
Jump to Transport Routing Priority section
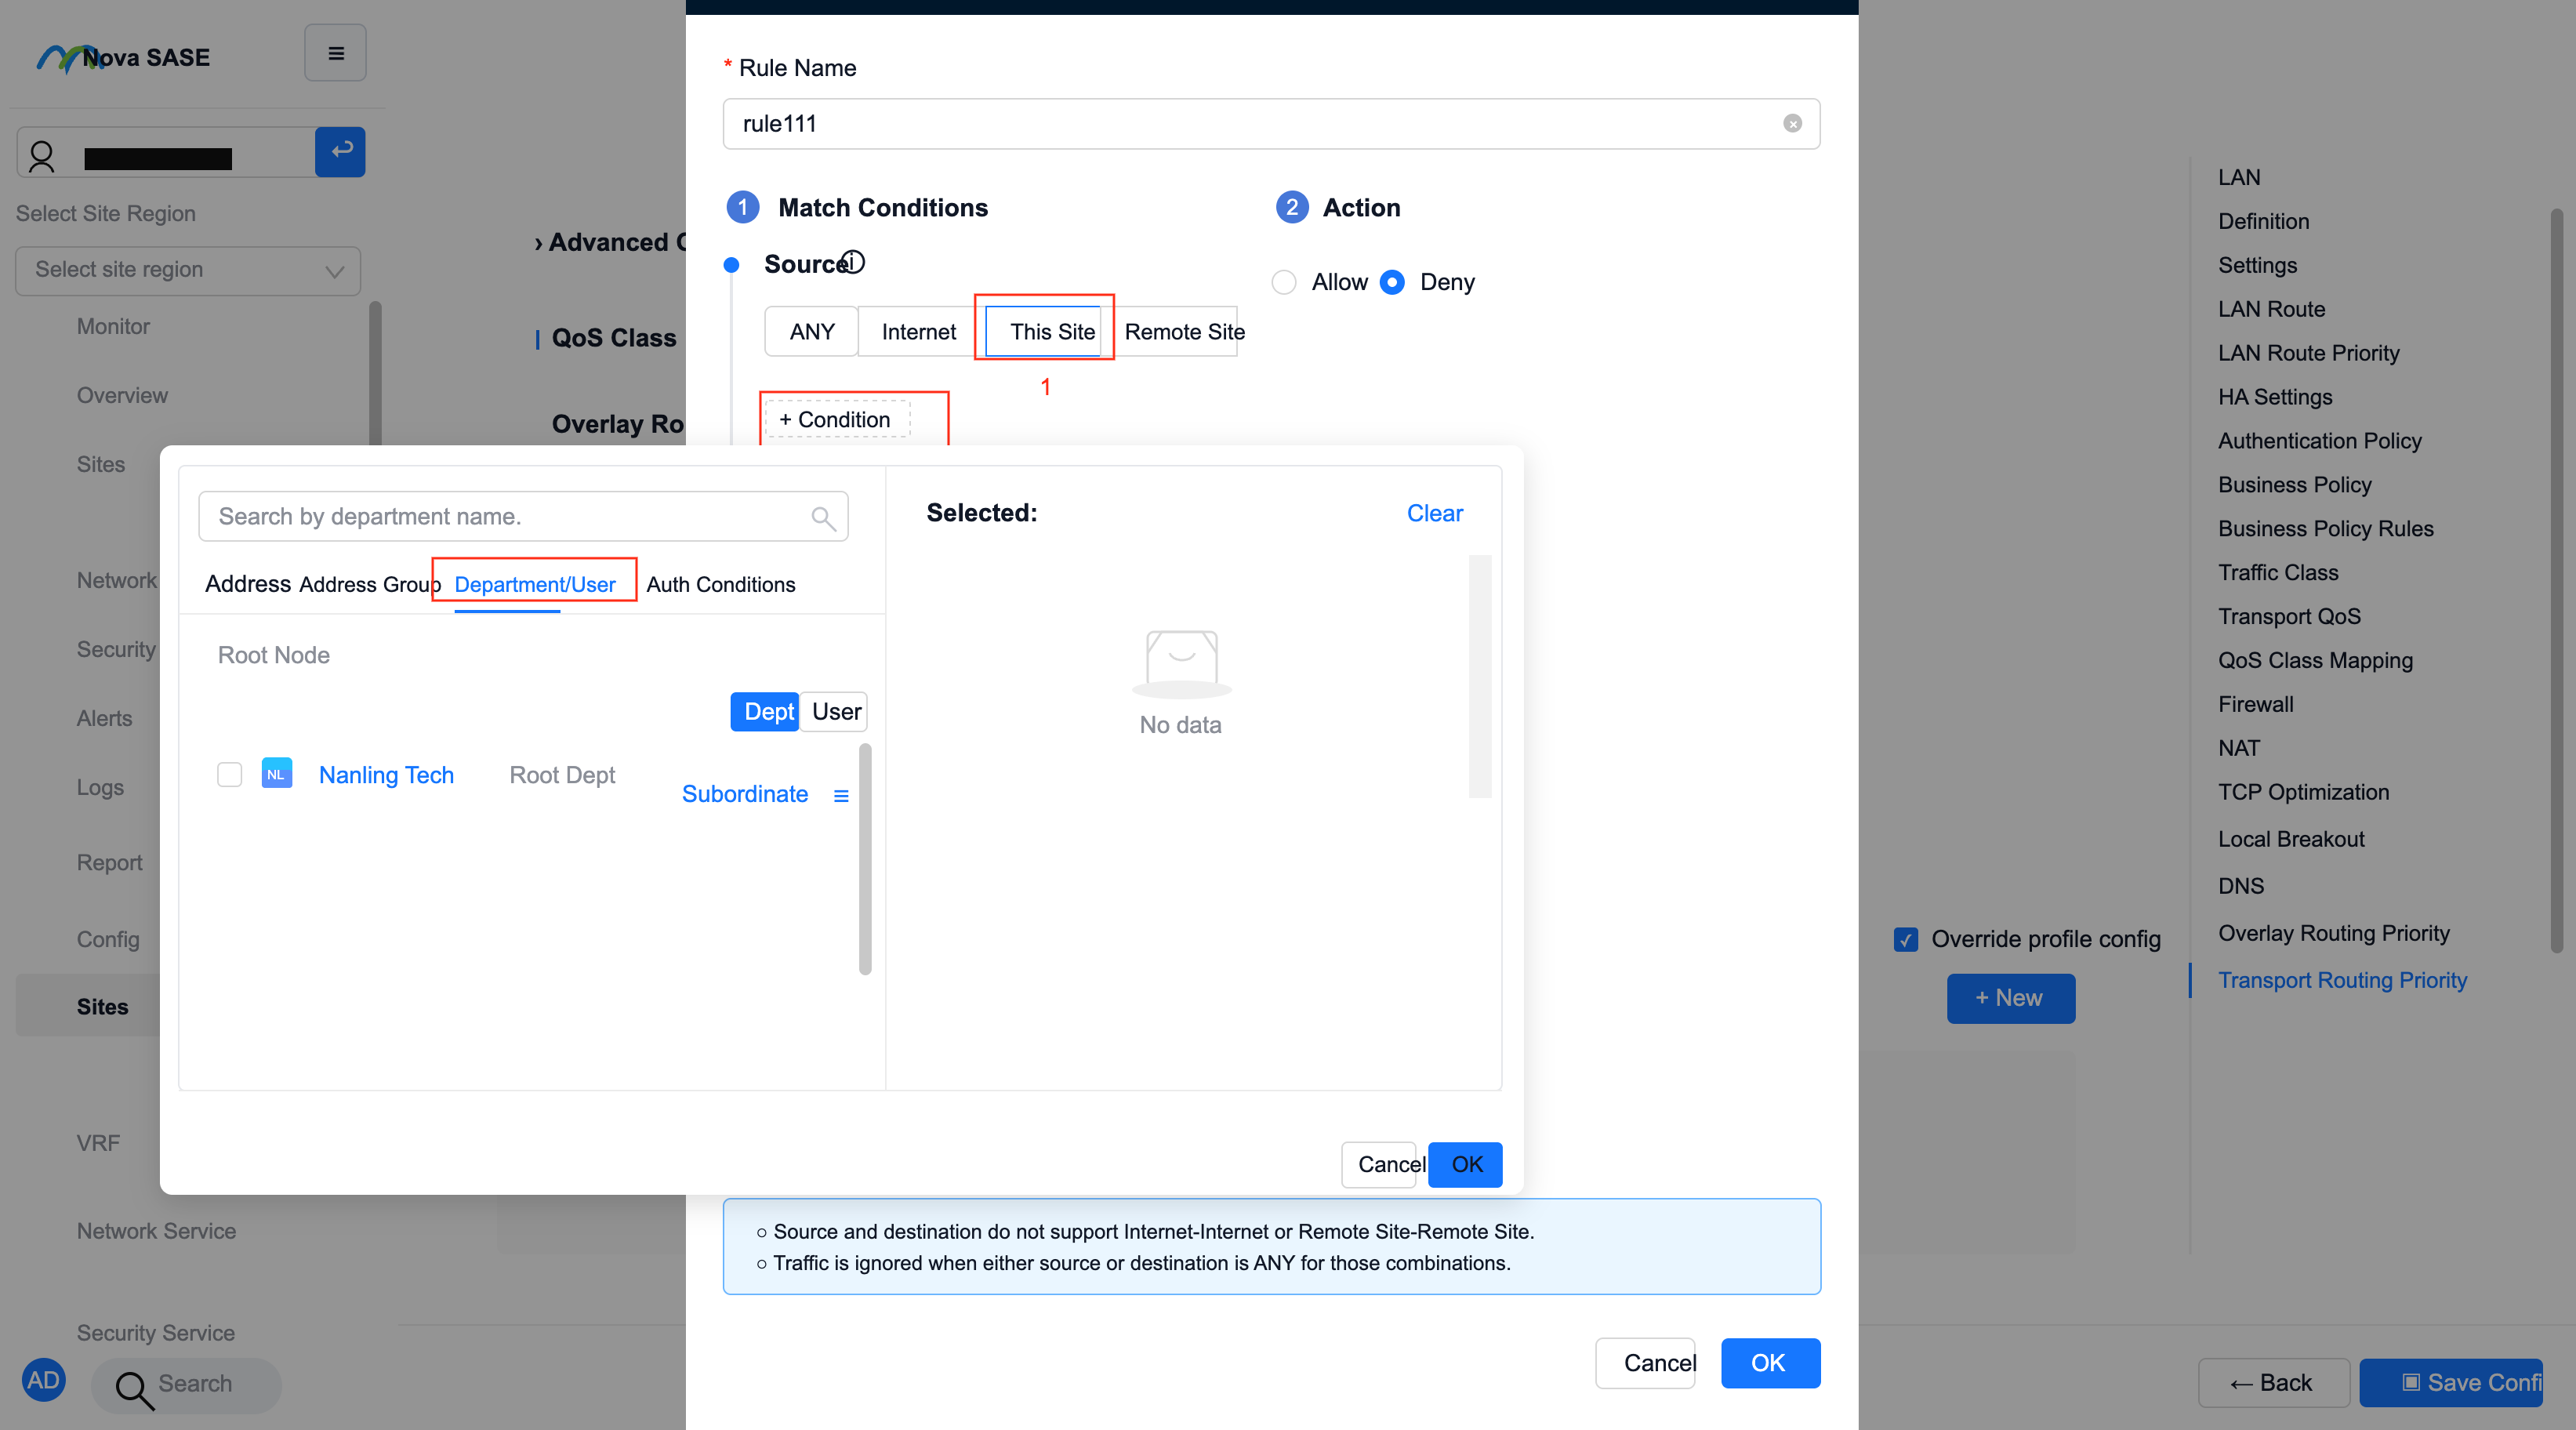2342,980
